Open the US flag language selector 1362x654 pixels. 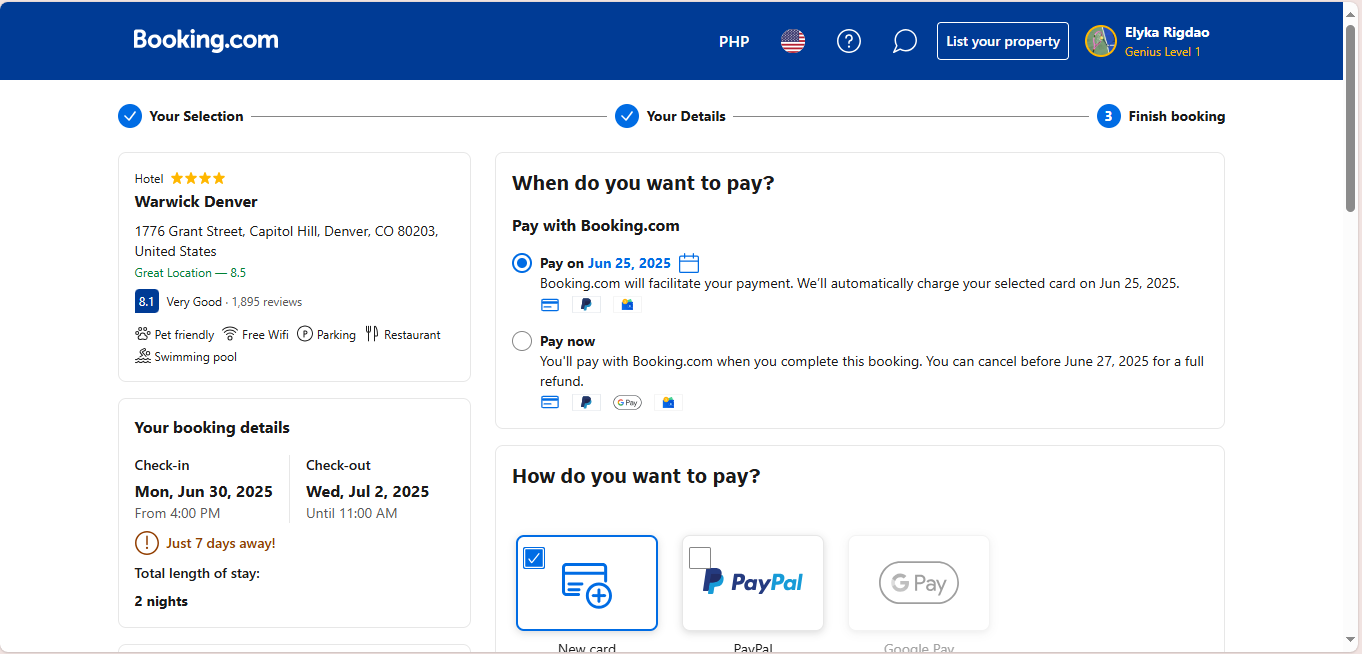(x=793, y=41)
